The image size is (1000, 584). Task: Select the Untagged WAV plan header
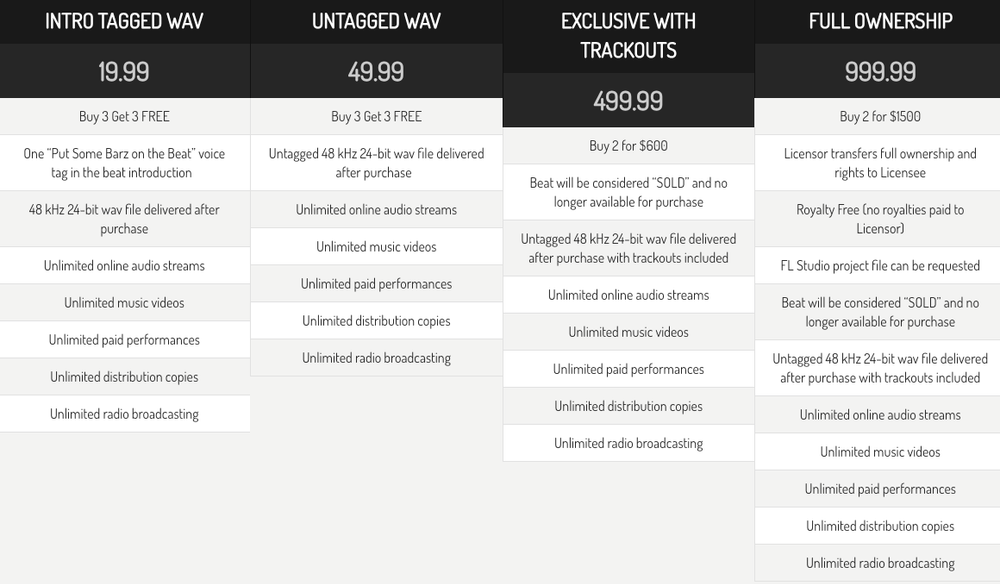376,21
